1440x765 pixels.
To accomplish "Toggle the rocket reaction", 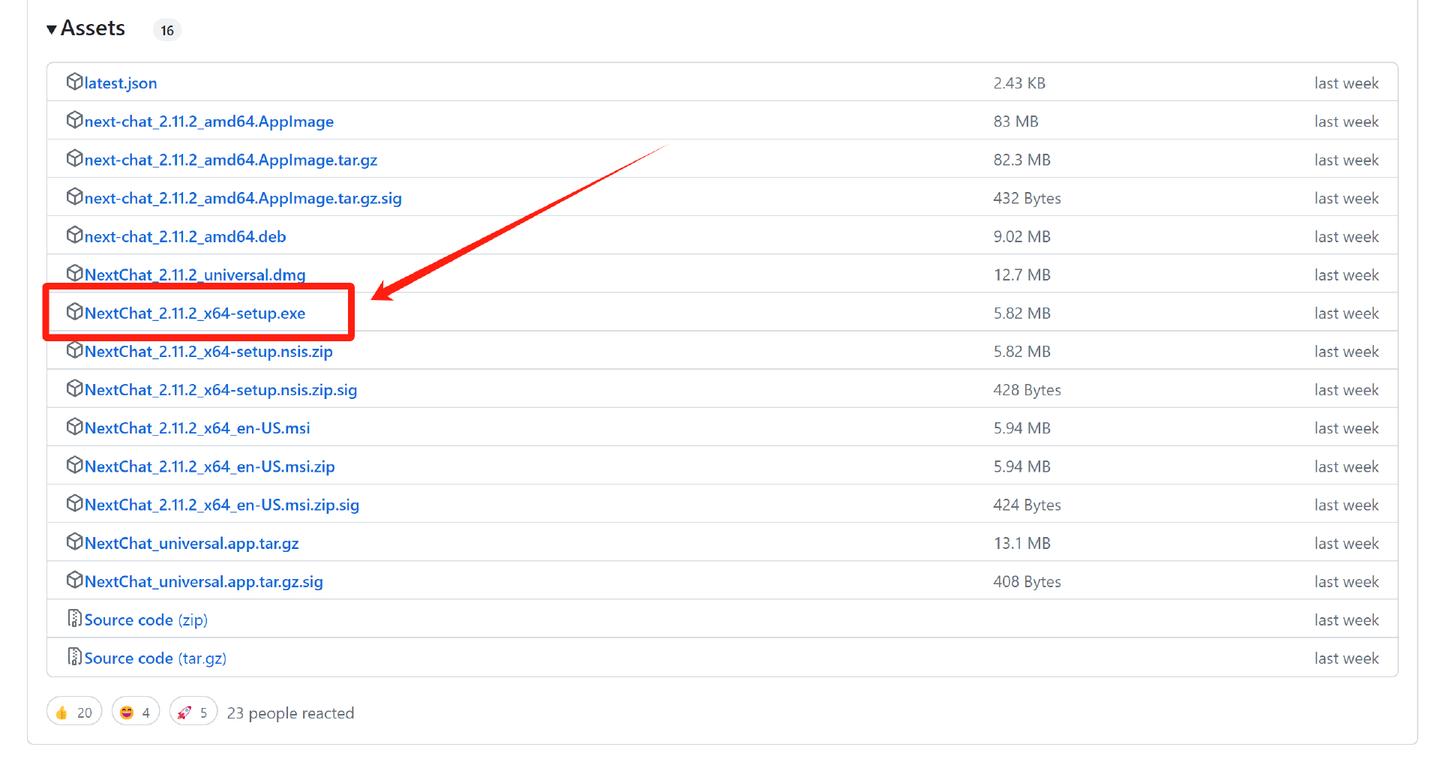I will pos(193,712).
